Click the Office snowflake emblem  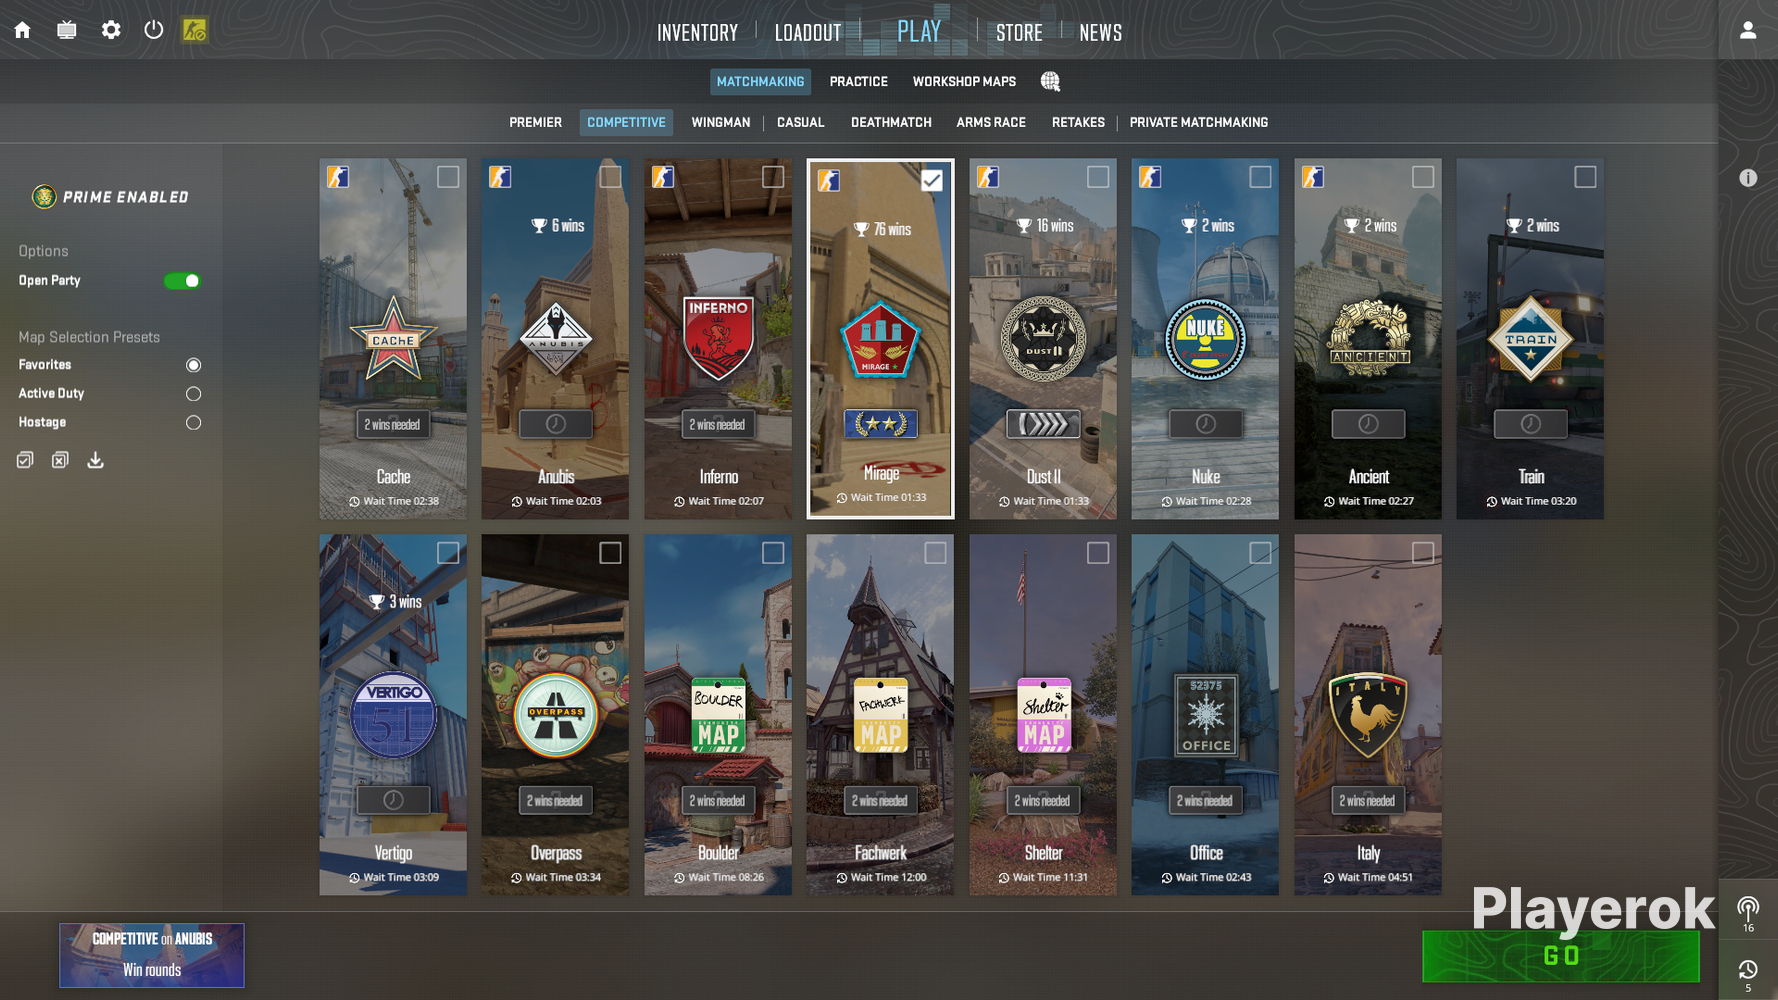pyautogui.click(x=1206, y=714)
